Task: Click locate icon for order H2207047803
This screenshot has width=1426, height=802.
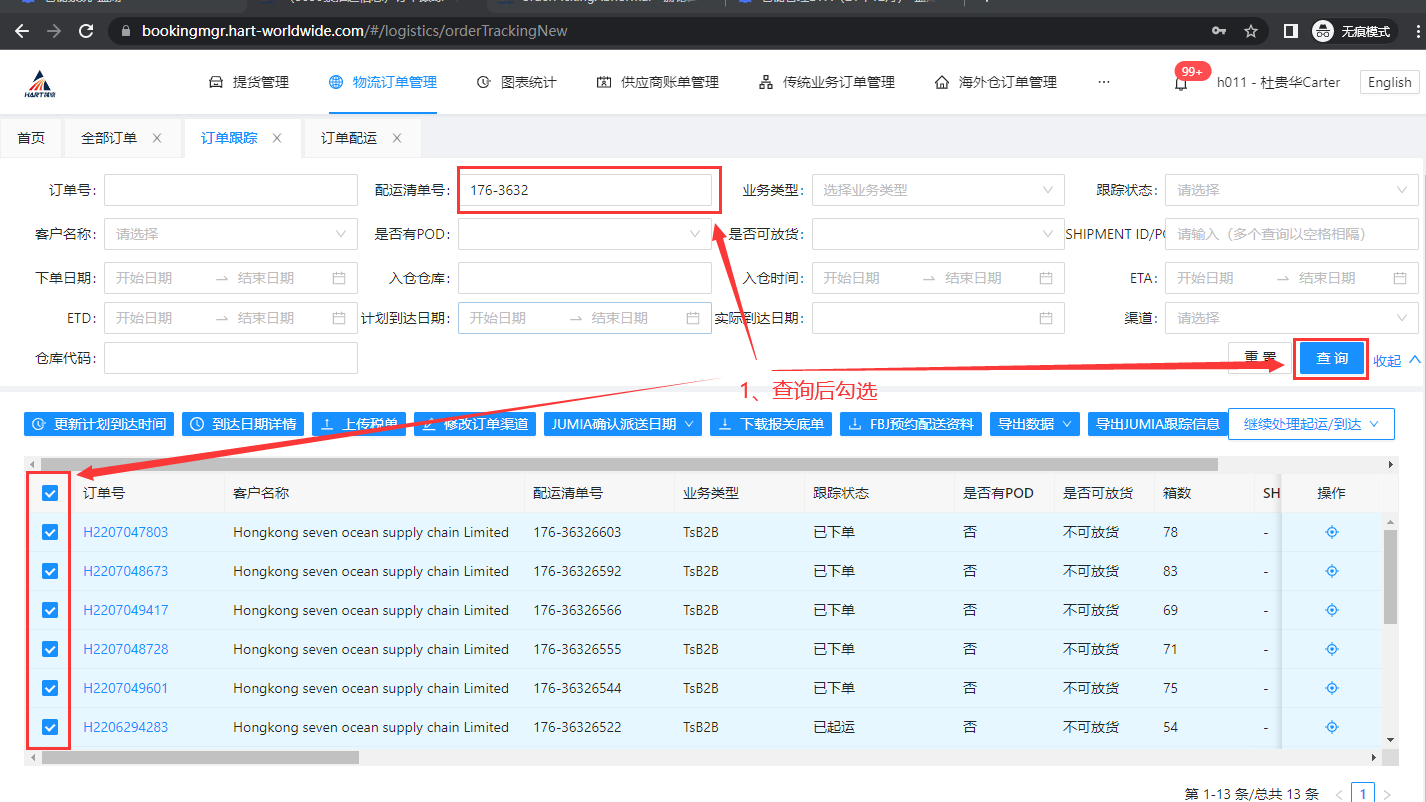Action: (1331, 532)
